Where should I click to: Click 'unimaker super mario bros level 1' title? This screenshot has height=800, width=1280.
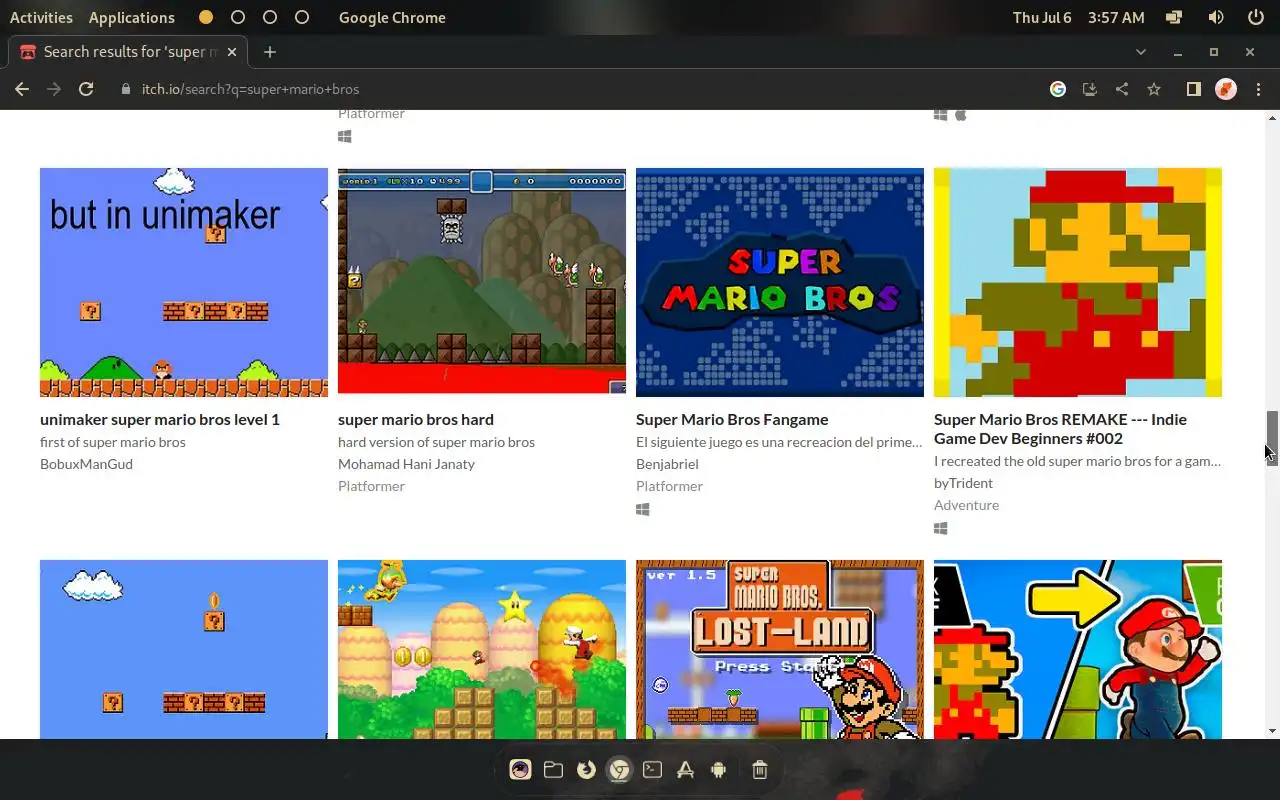tap(160, 419)
